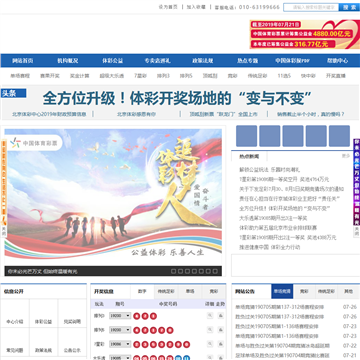Click 开奖直播 in sub navigation
Viewport: 360px width, 360px height.
[336, 76]
